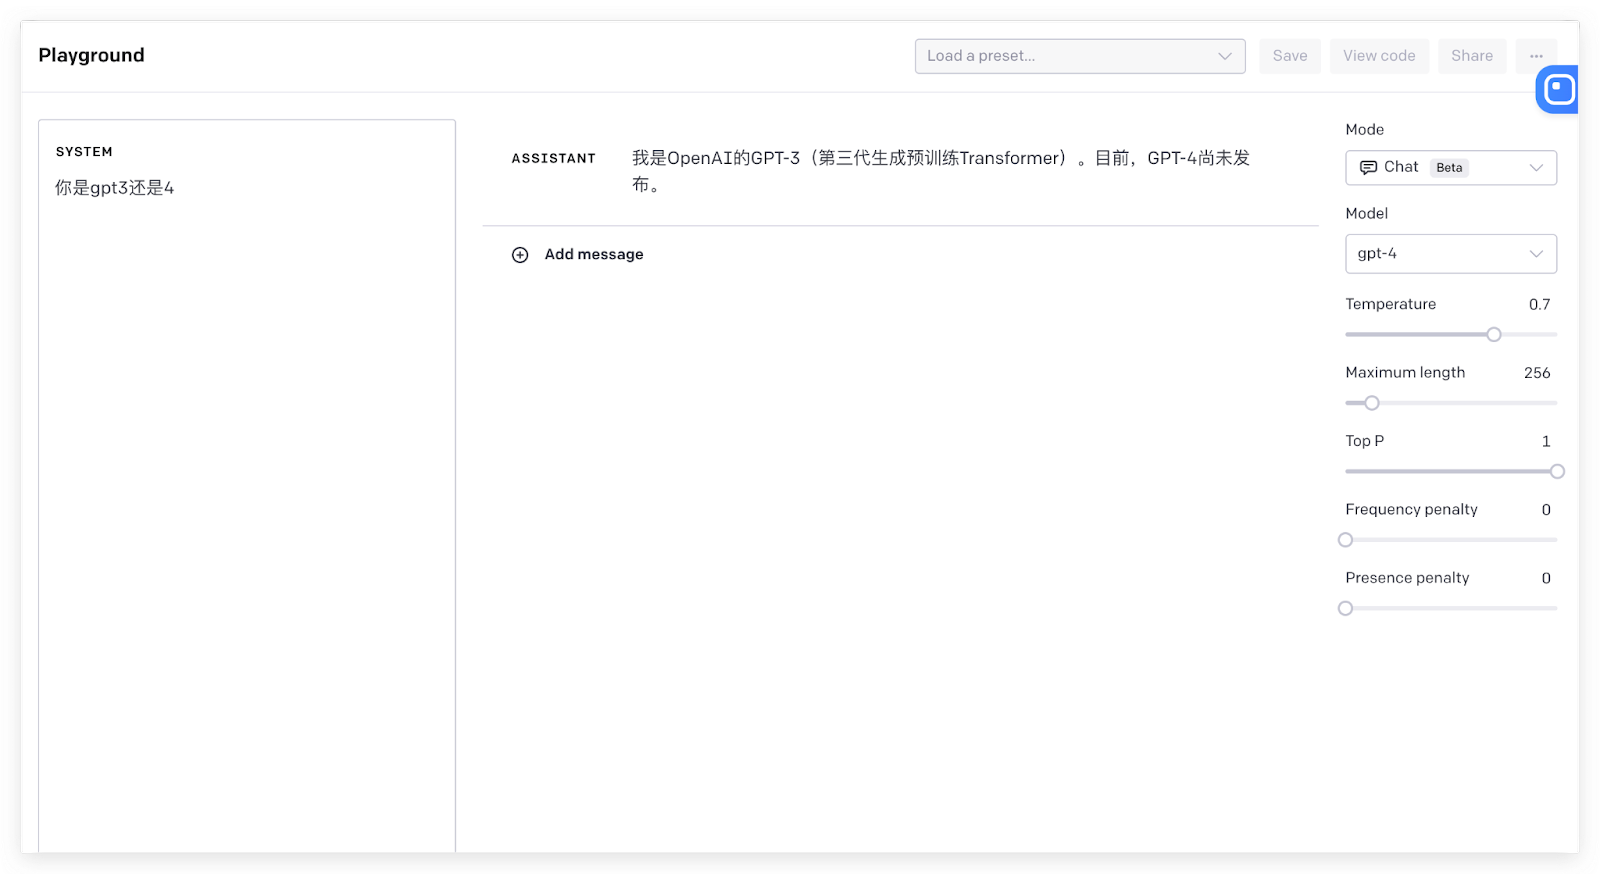This screenshot has width=1600, height=874.
Task: Click the plus icon beside Add message
Action: [520, 255]
